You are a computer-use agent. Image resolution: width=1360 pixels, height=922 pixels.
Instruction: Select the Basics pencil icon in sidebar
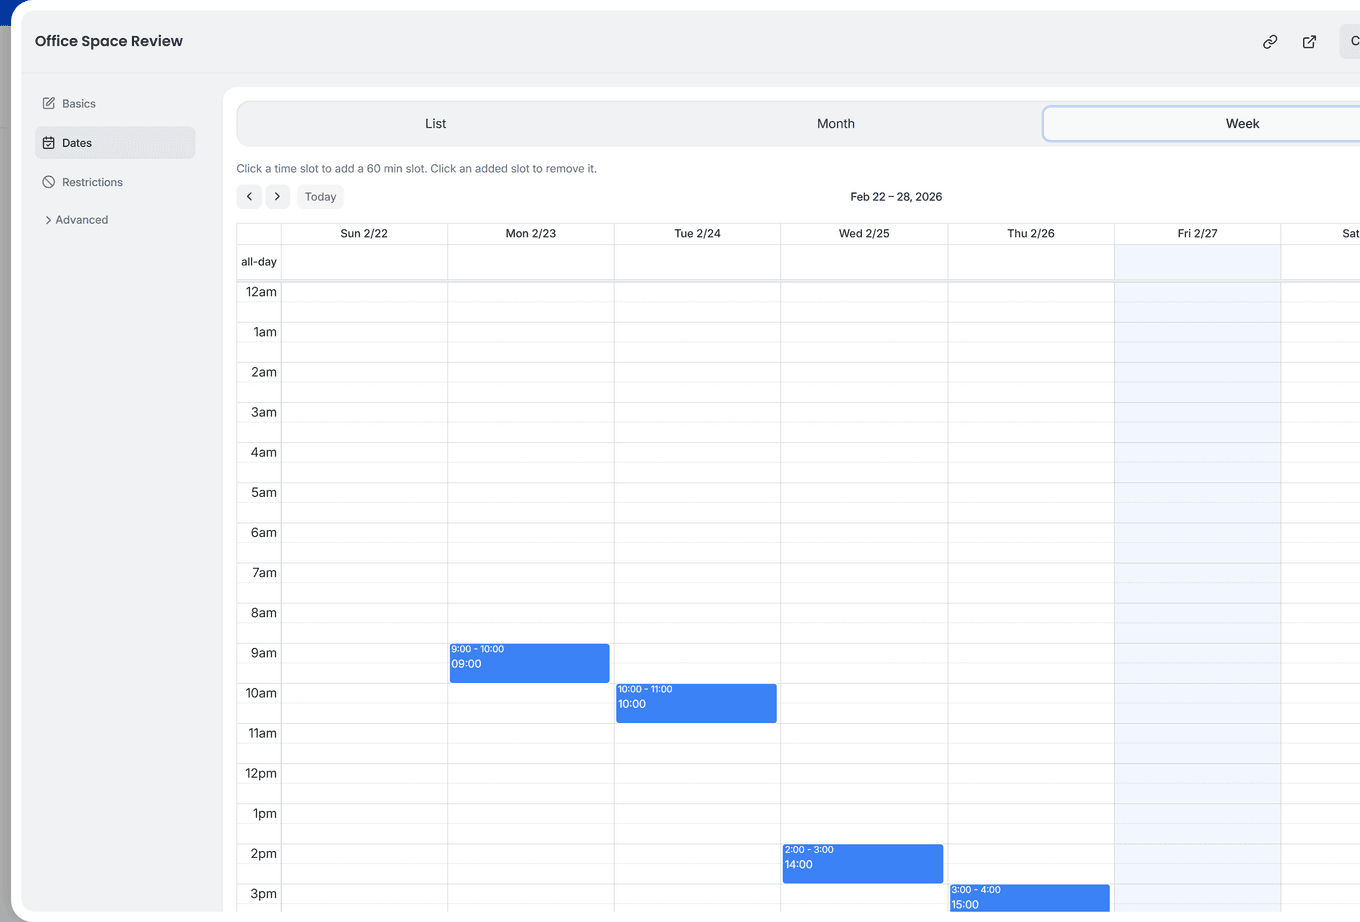coord(48,103)
